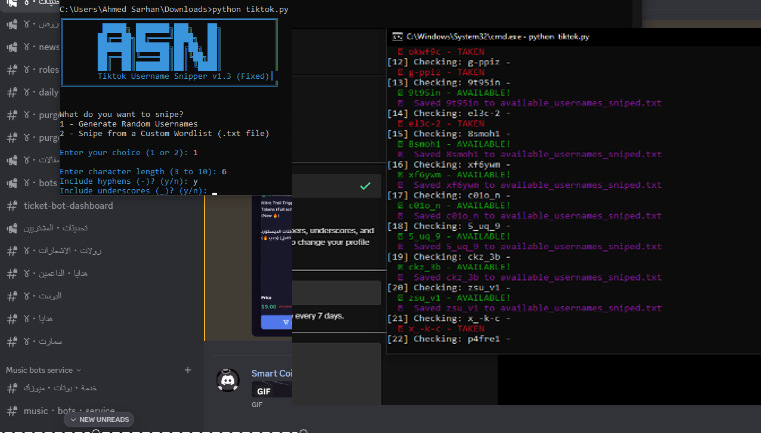Click megaphone icon beside the news channel

[x=12, y=47]
